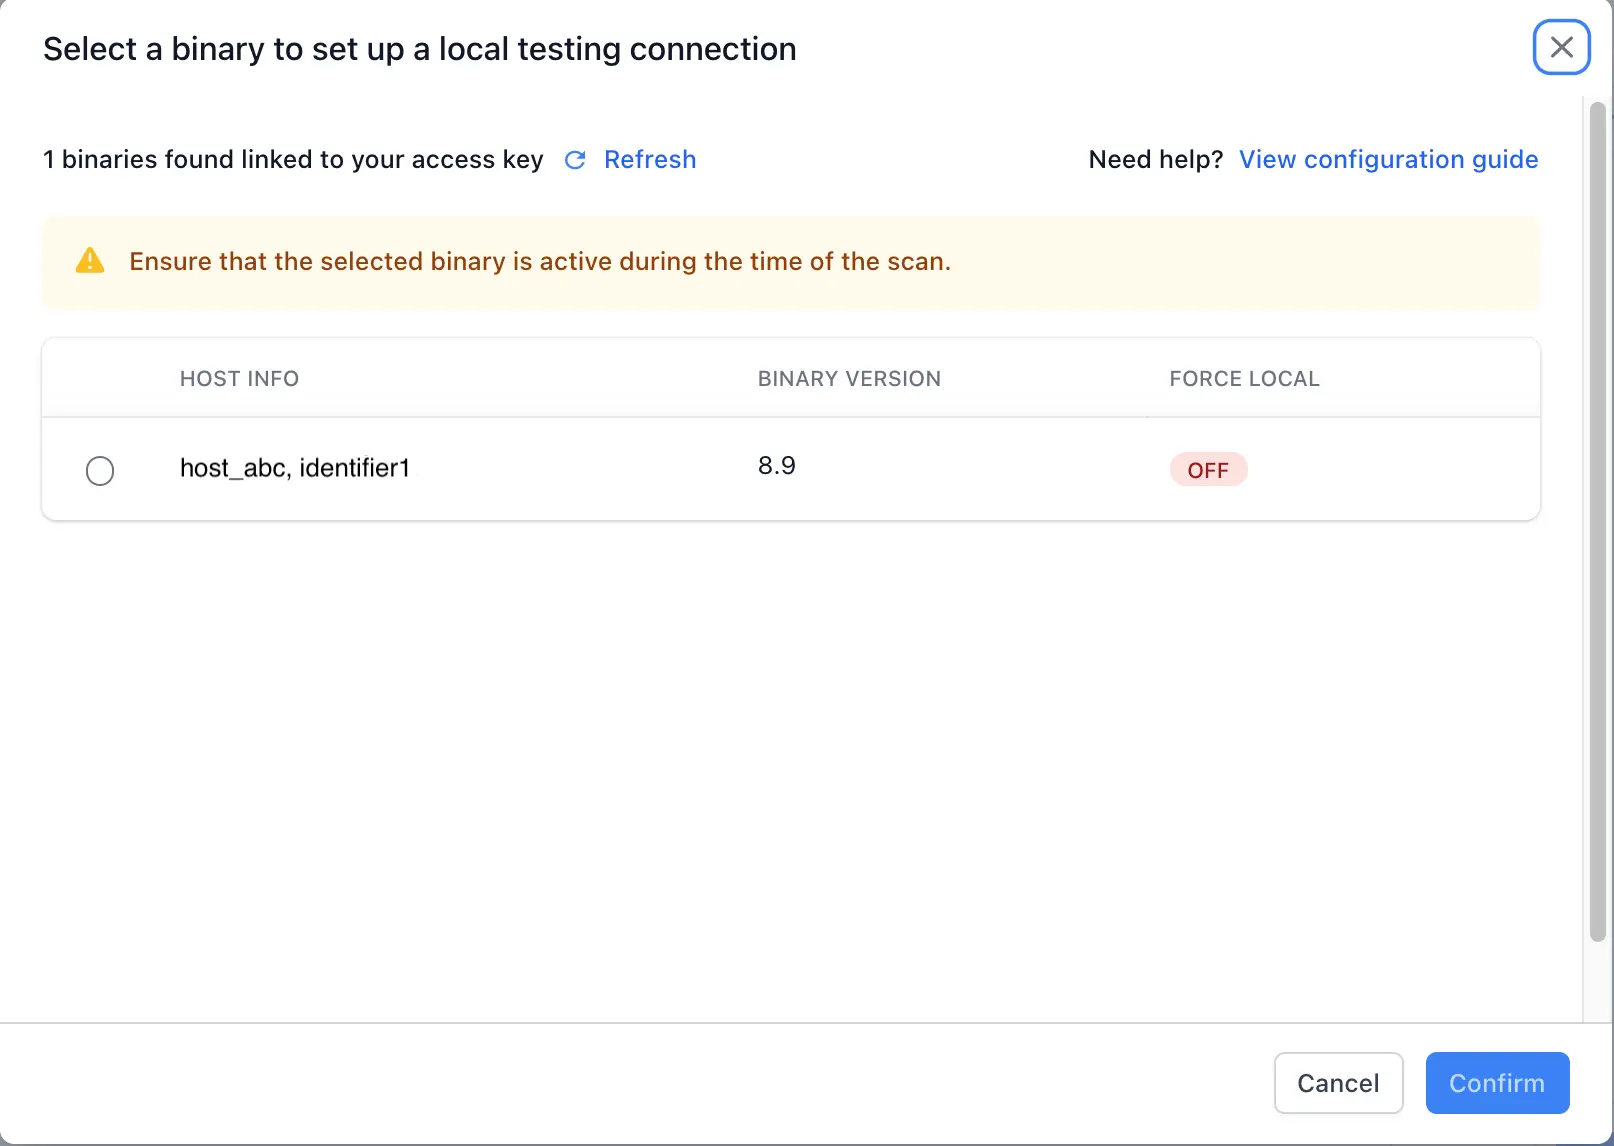Screen dimensions: 1614x1146
Task: Click the warning message about active binary
Action: pos(540,262)
